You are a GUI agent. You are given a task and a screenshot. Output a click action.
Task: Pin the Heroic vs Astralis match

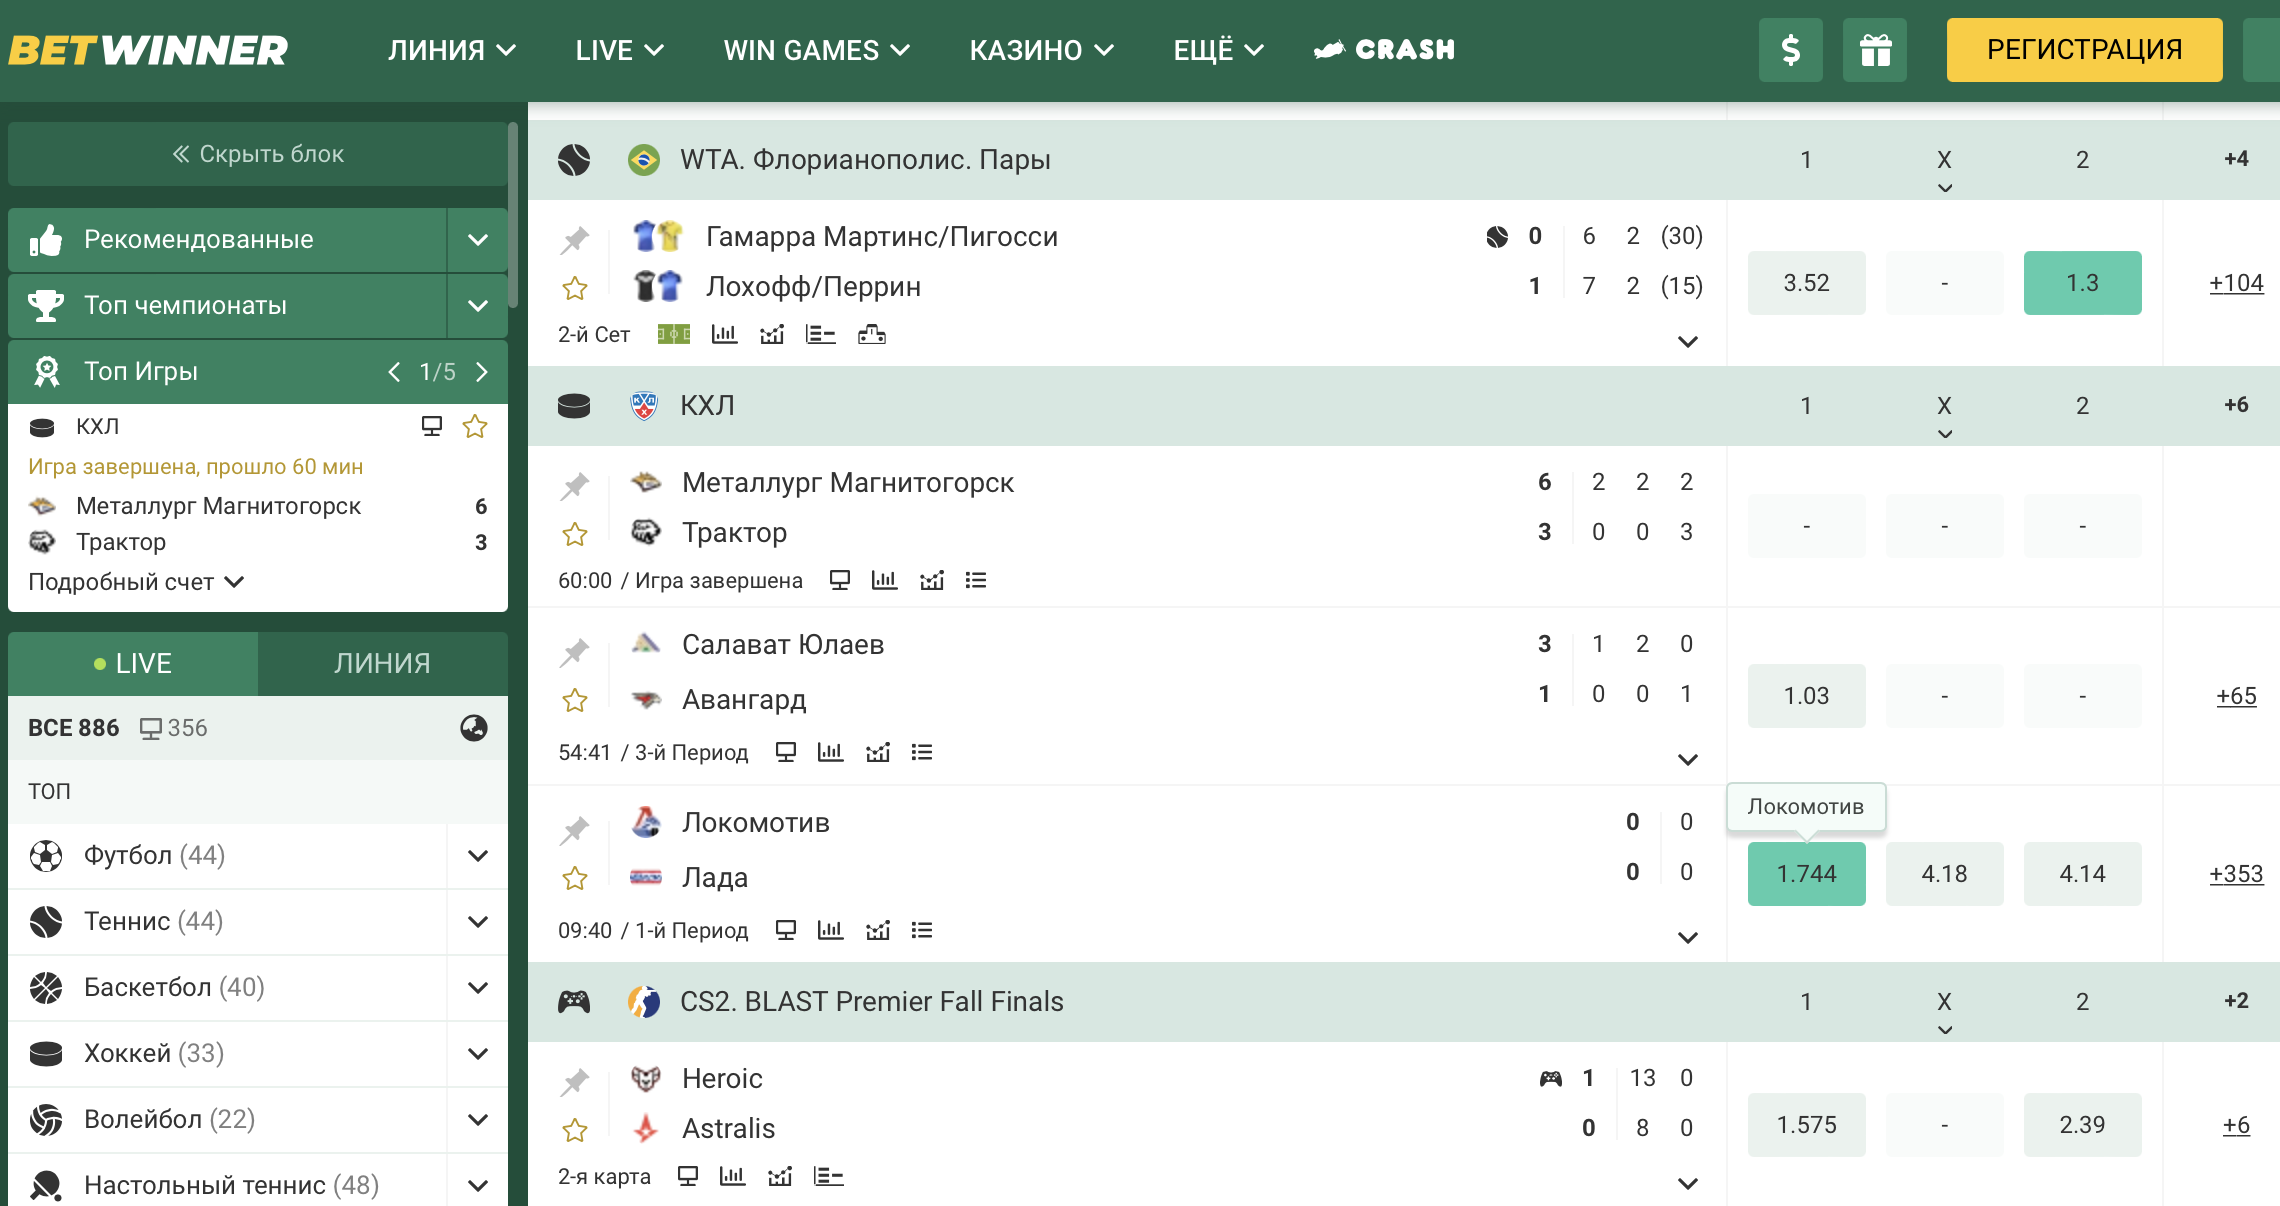tap(575, 1081)
